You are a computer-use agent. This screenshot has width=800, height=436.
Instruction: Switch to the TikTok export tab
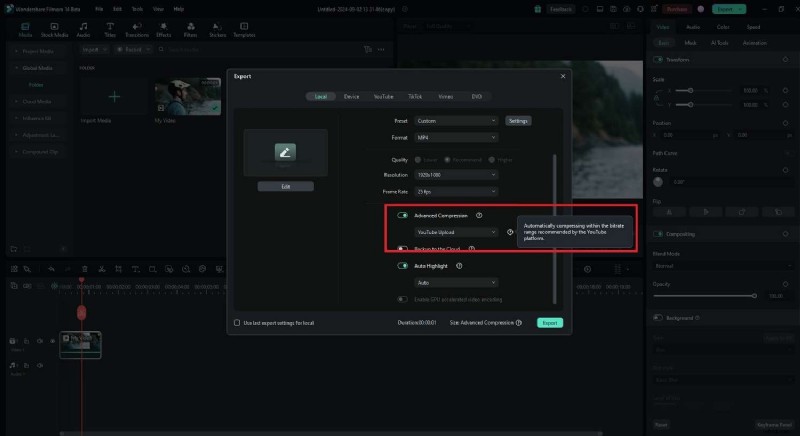tap(415, 96)
